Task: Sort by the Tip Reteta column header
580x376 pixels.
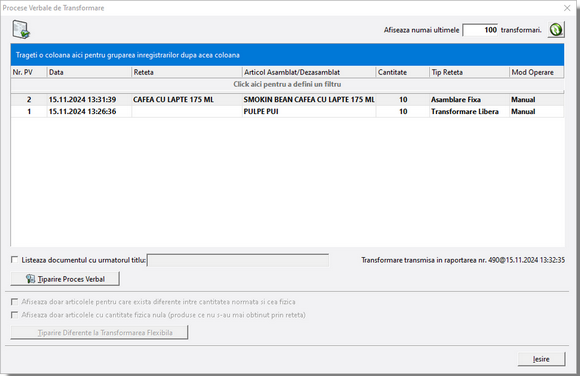Action: [469, 72]
